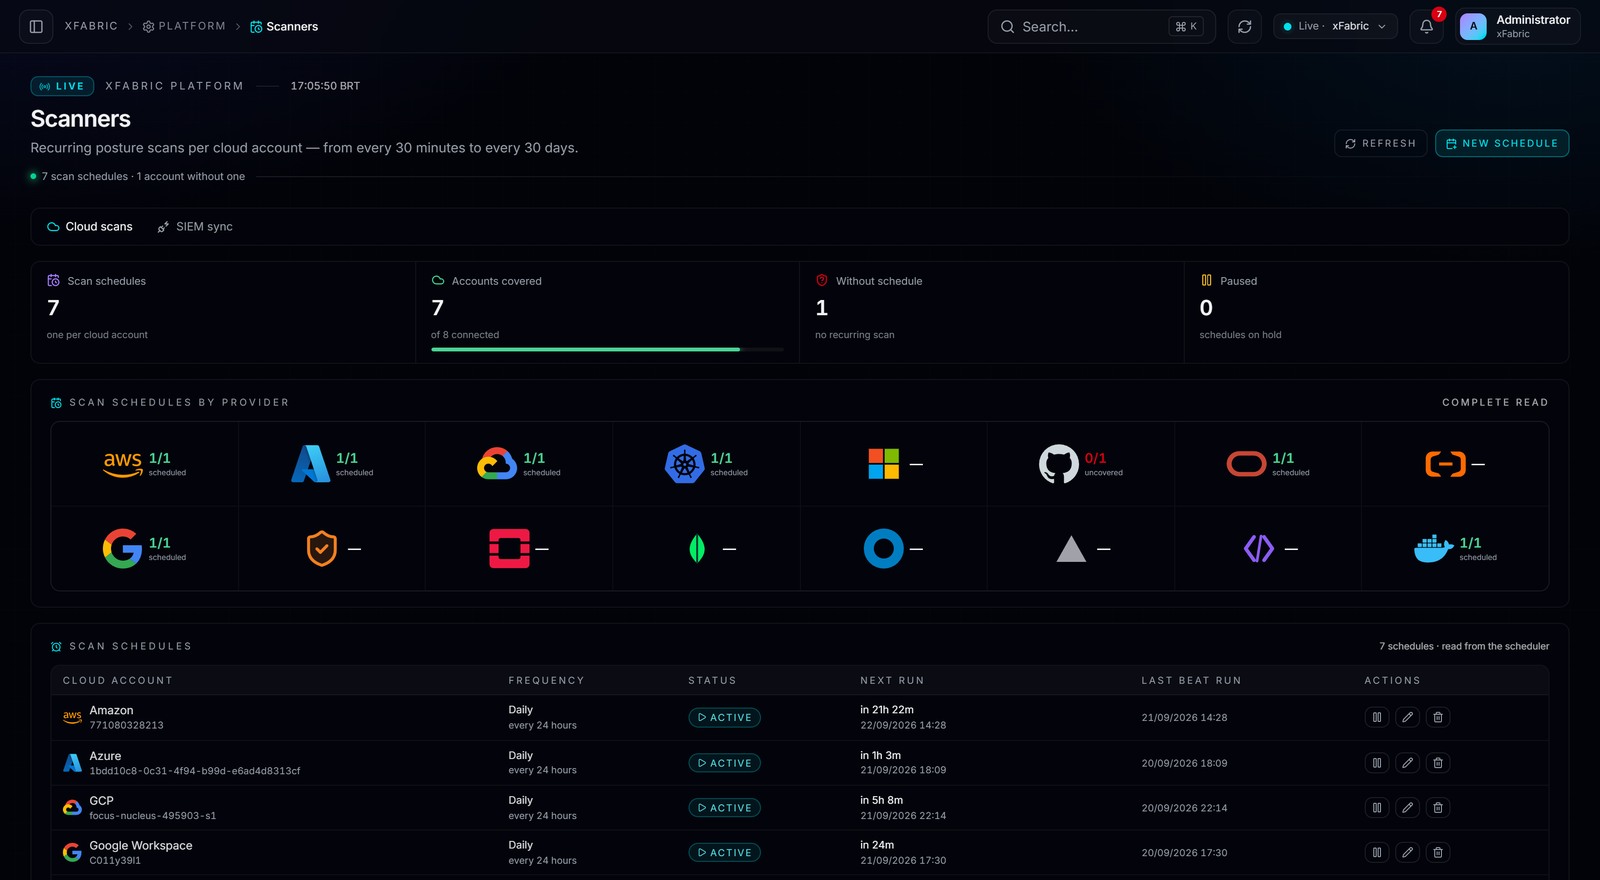Delete the Google Workspace schedule
The height and width of the screenshot is (880, 1600).
1438,853
